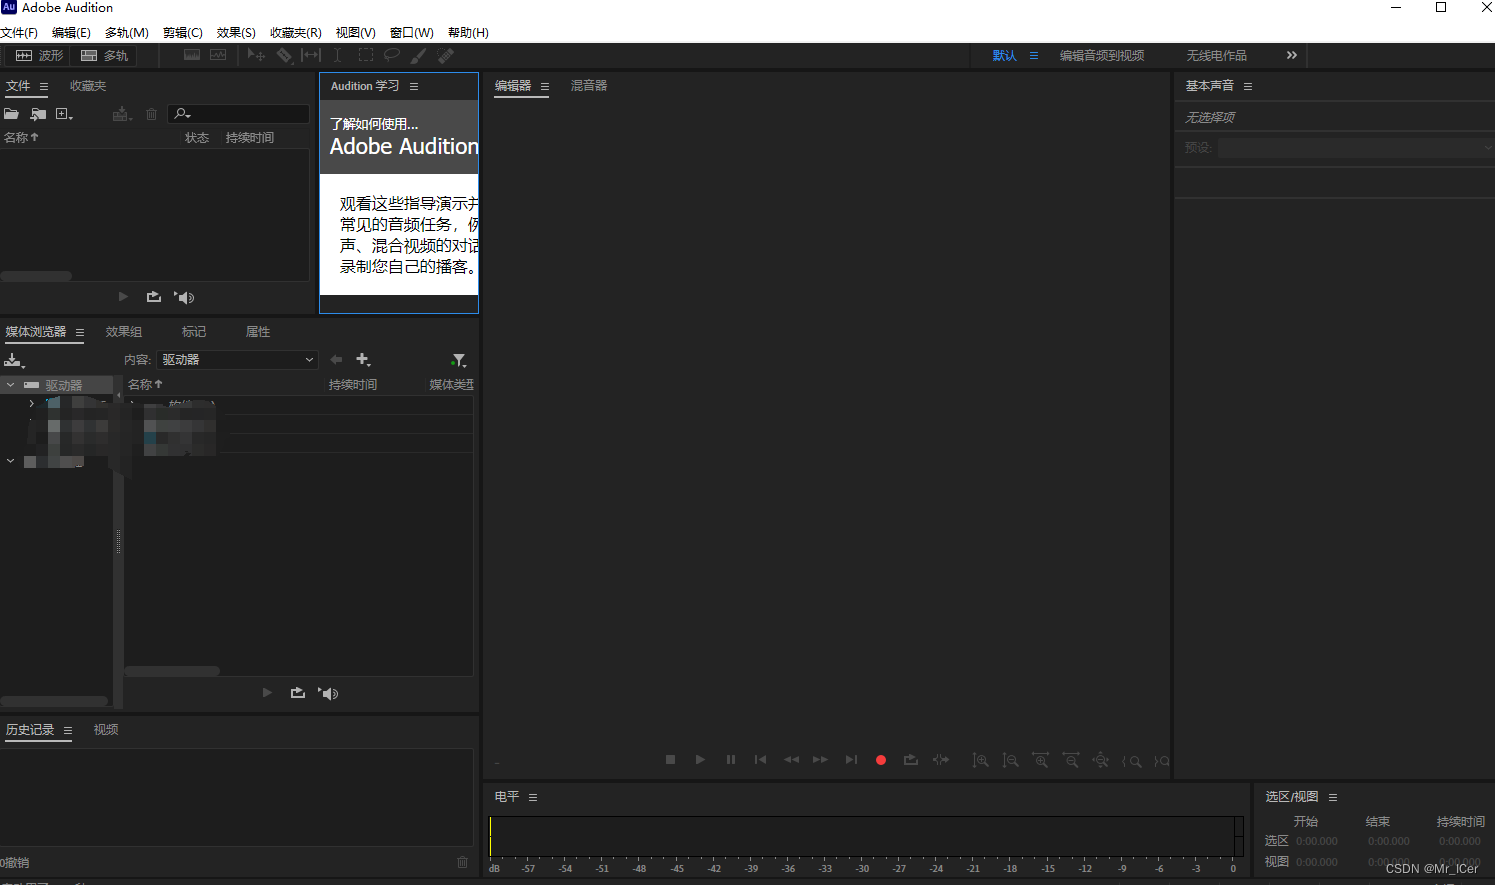Click the Play button in editor transport
Image resolution: width=1495 pixels, height=885 pixels.
click(x=700, y=760)
